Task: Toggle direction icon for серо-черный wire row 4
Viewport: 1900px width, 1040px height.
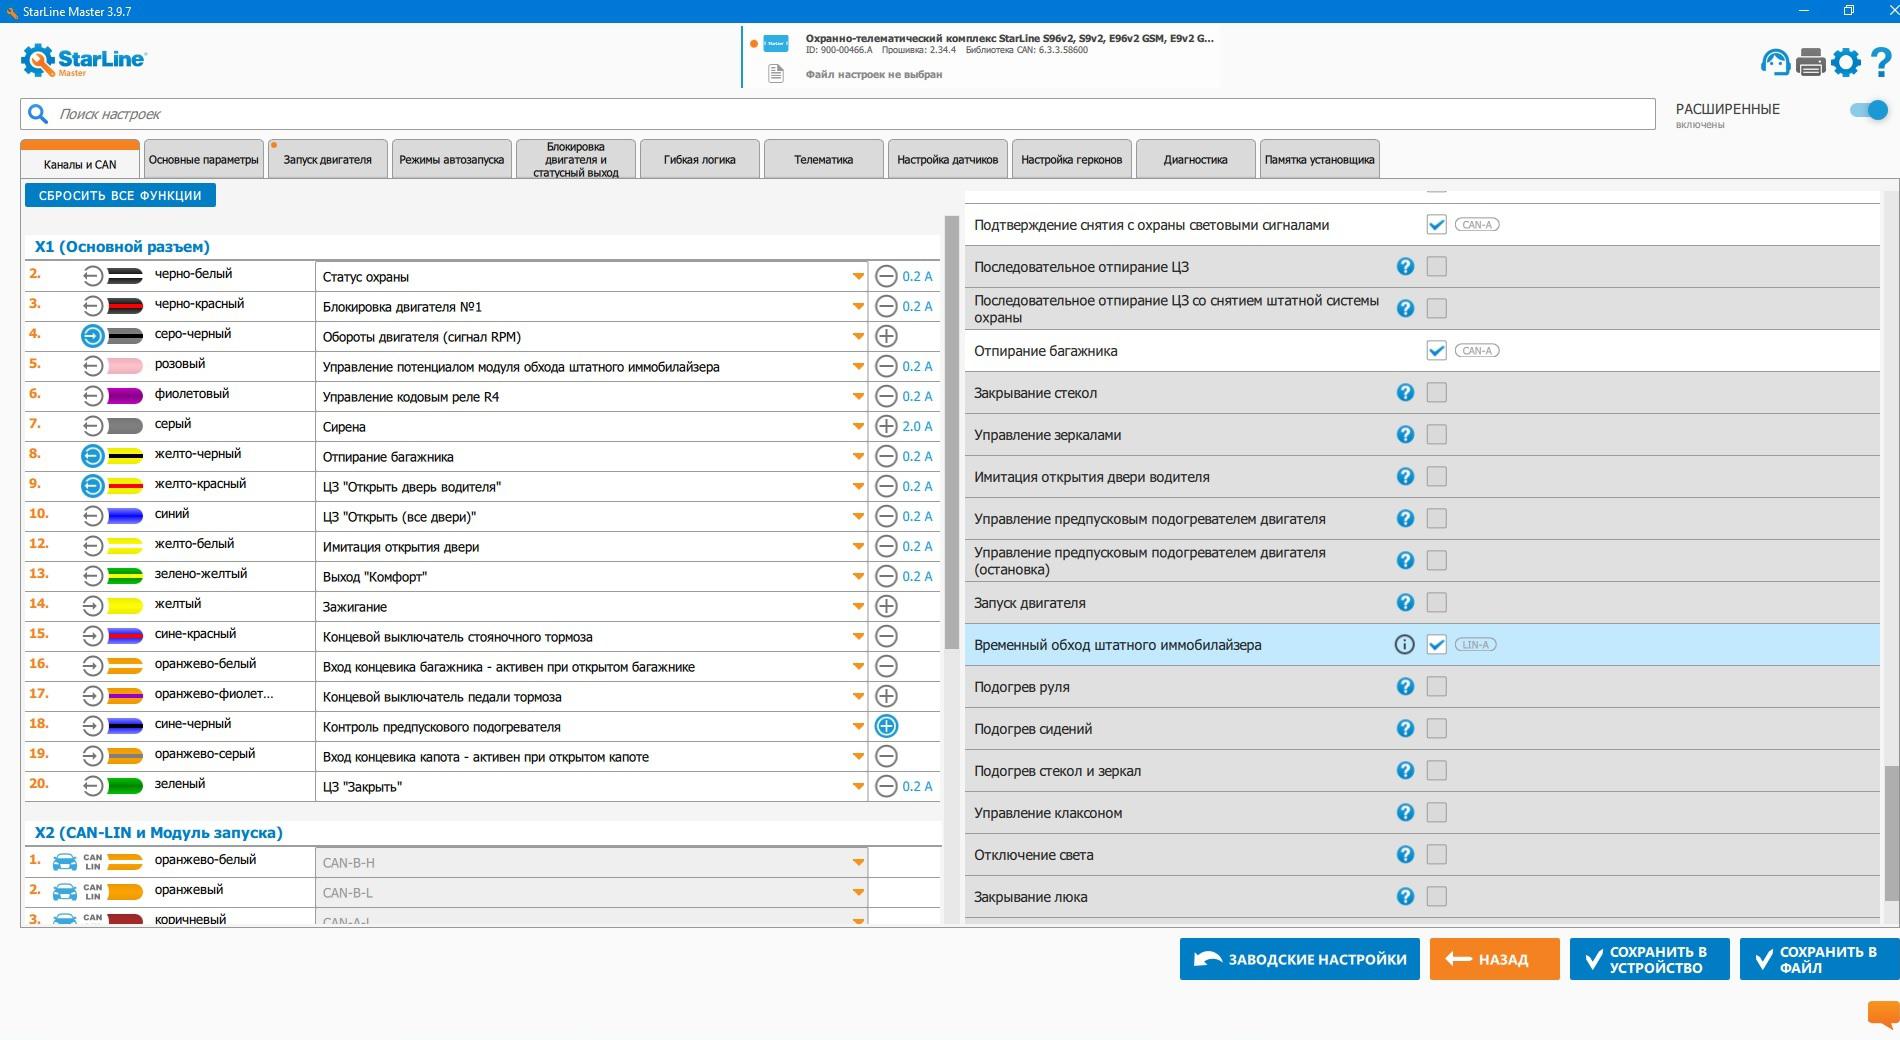Action: click(92, 336)
